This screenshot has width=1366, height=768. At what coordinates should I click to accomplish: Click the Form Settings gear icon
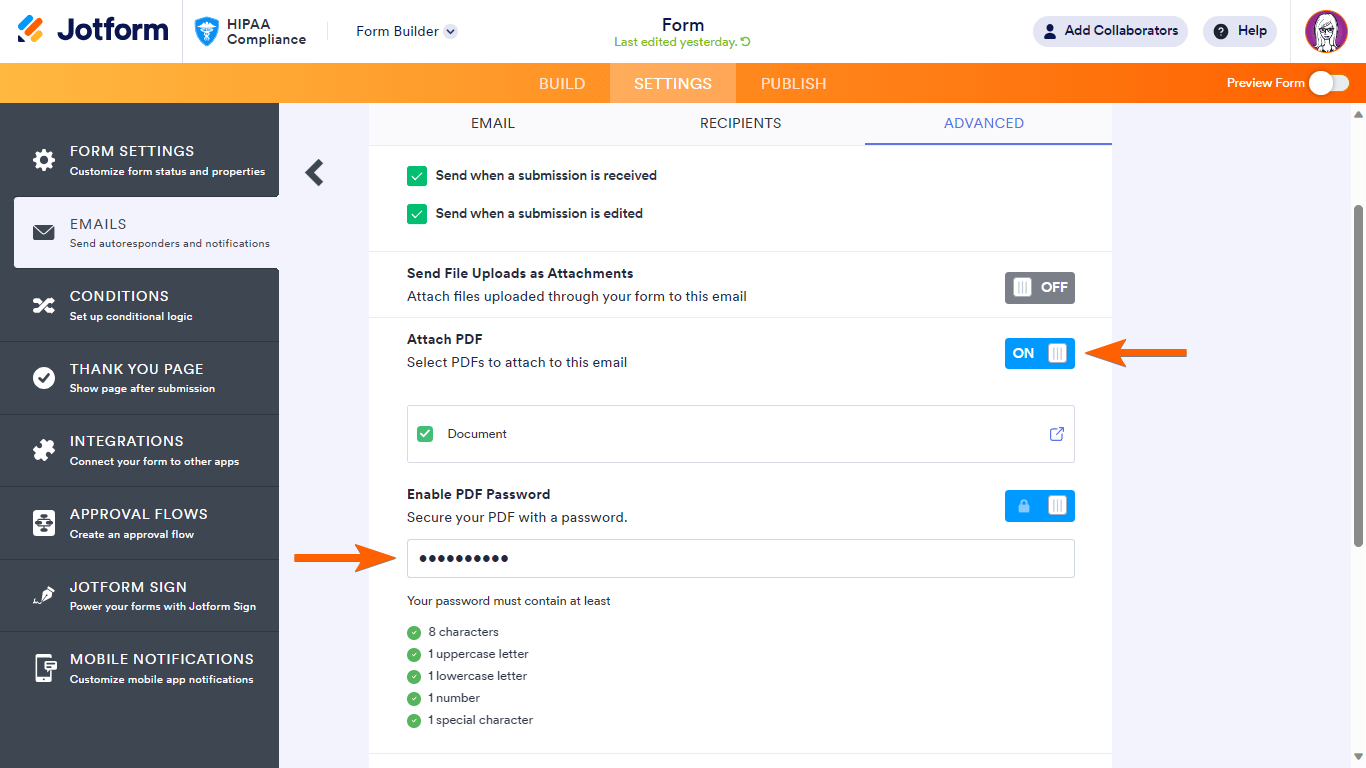coord(44,160)
